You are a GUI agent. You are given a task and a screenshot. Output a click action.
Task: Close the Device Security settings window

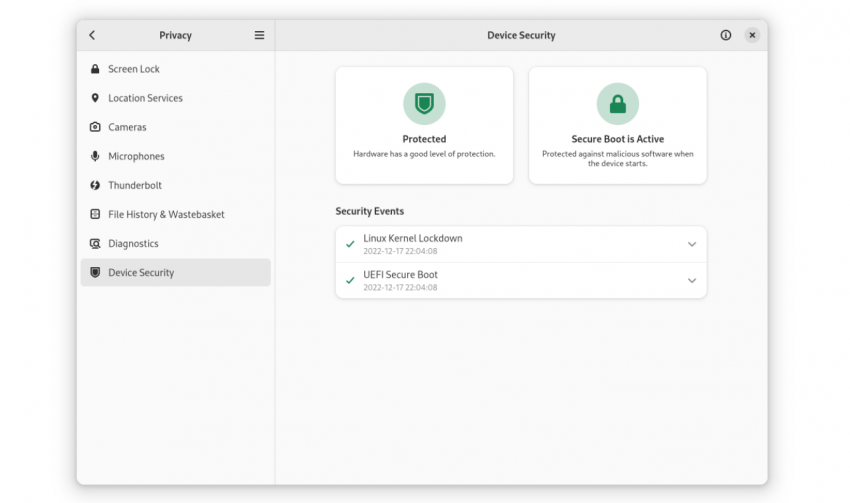(x=752, y=35)
